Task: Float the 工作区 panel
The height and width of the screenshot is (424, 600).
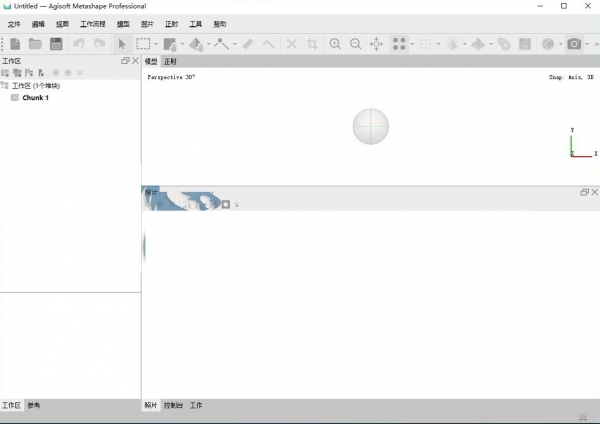Action: click(125, 61)
